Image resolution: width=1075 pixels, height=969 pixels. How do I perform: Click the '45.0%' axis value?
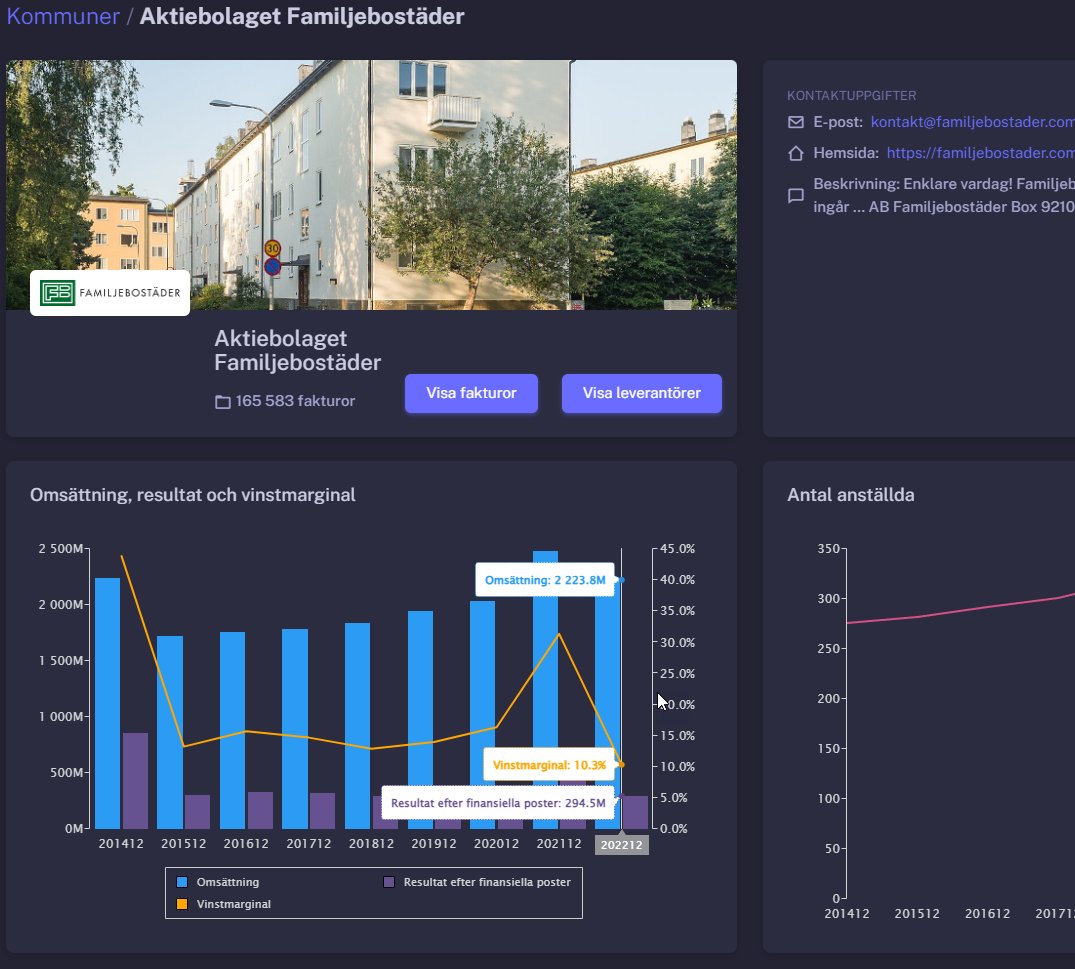677,549
